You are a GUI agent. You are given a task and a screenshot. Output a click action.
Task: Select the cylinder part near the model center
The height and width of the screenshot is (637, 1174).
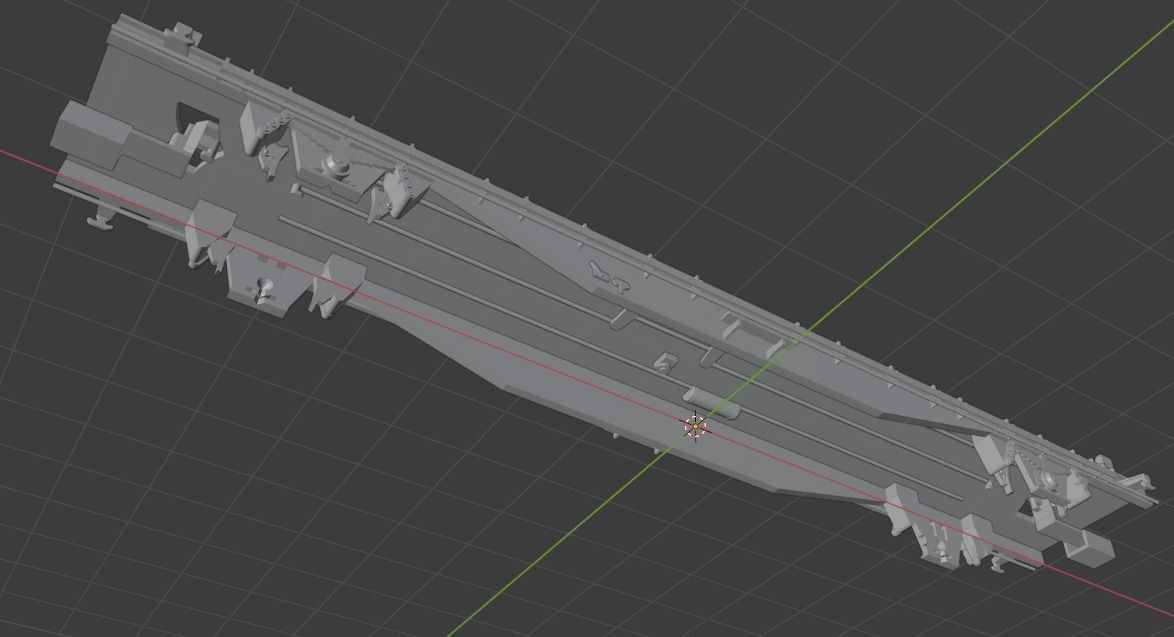click(x=711, y=402)
